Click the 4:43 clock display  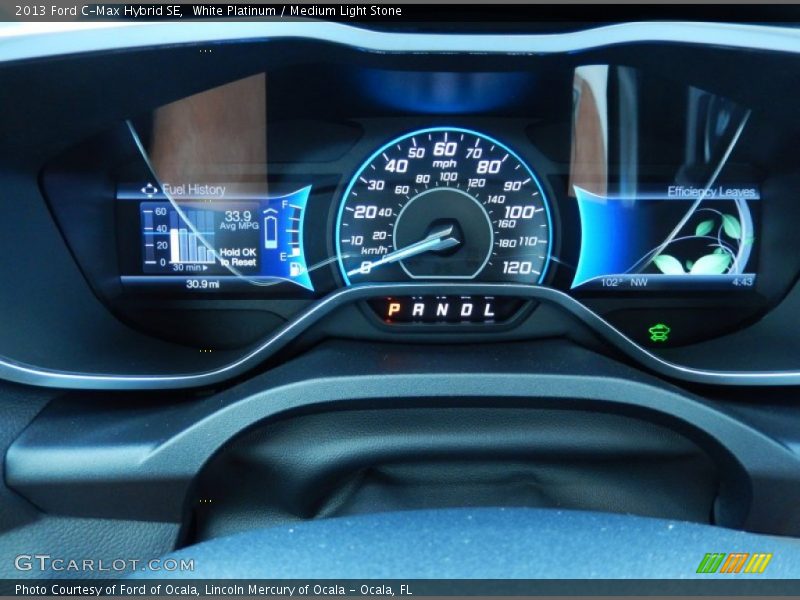click(x=742, y=282)
